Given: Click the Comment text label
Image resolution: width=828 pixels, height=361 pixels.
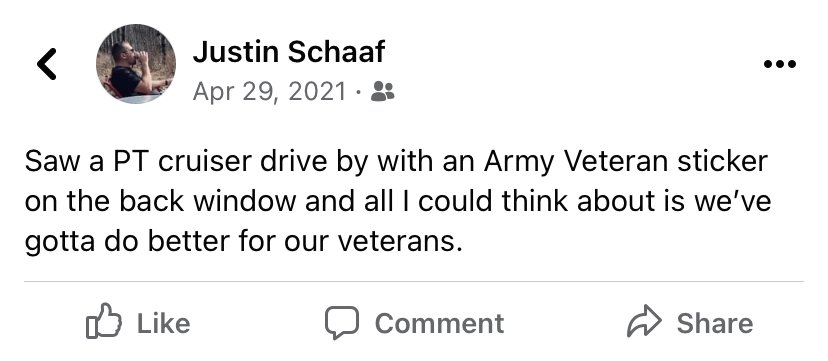Looking at the screenshot, I should (x=439, y=323).
